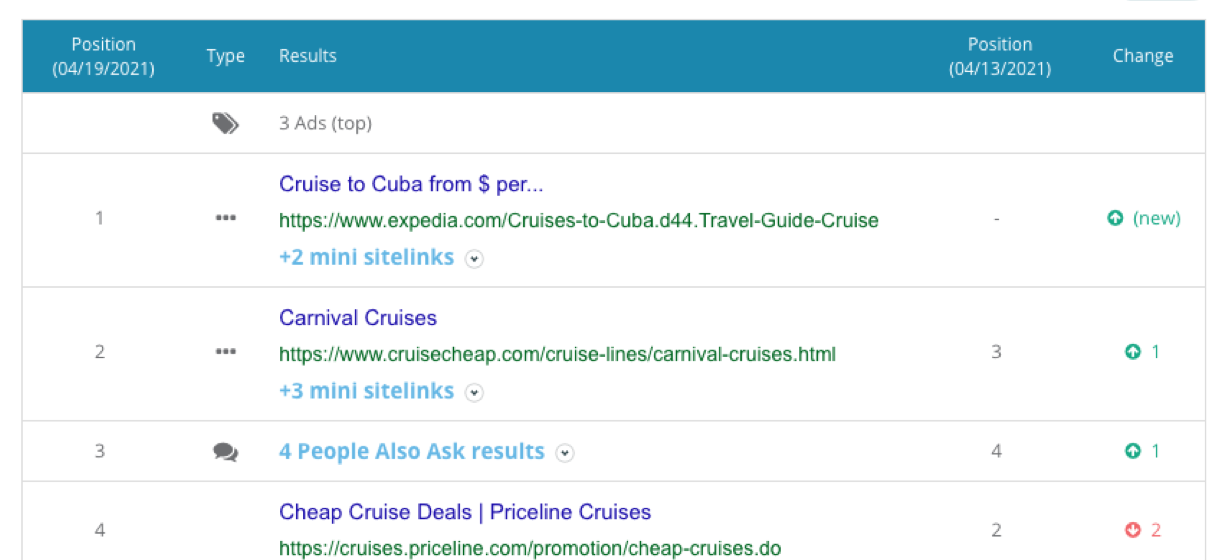Image resolution: width=1230 pixels, height=560 pixels.
Task: Click the Position (04/19/2021) column header
Action: (103, 56)
